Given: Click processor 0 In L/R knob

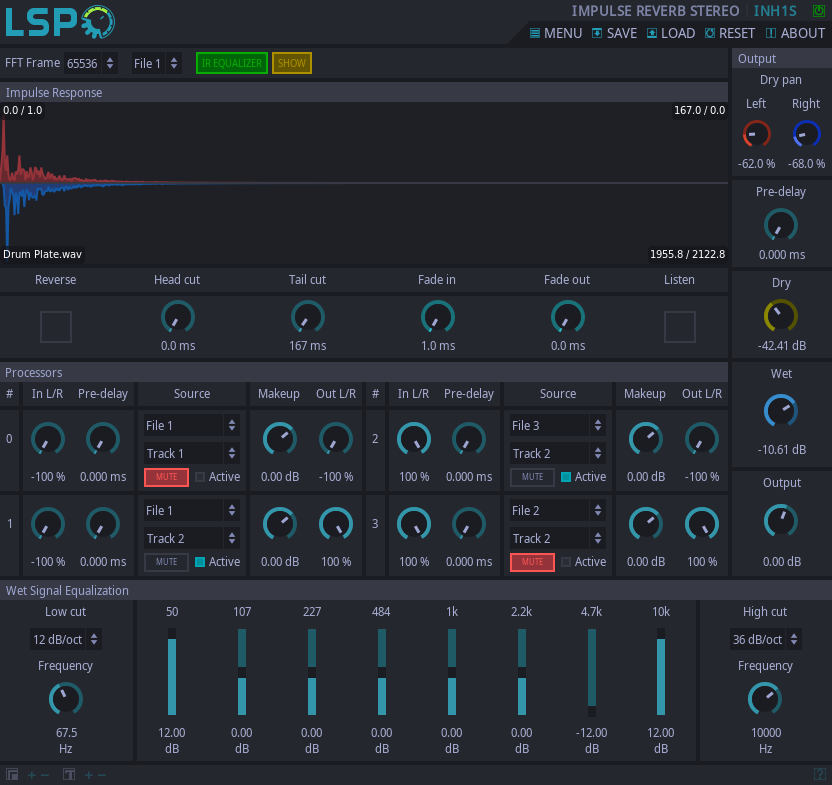Looking at the screenshot, I should coord(48,439).
